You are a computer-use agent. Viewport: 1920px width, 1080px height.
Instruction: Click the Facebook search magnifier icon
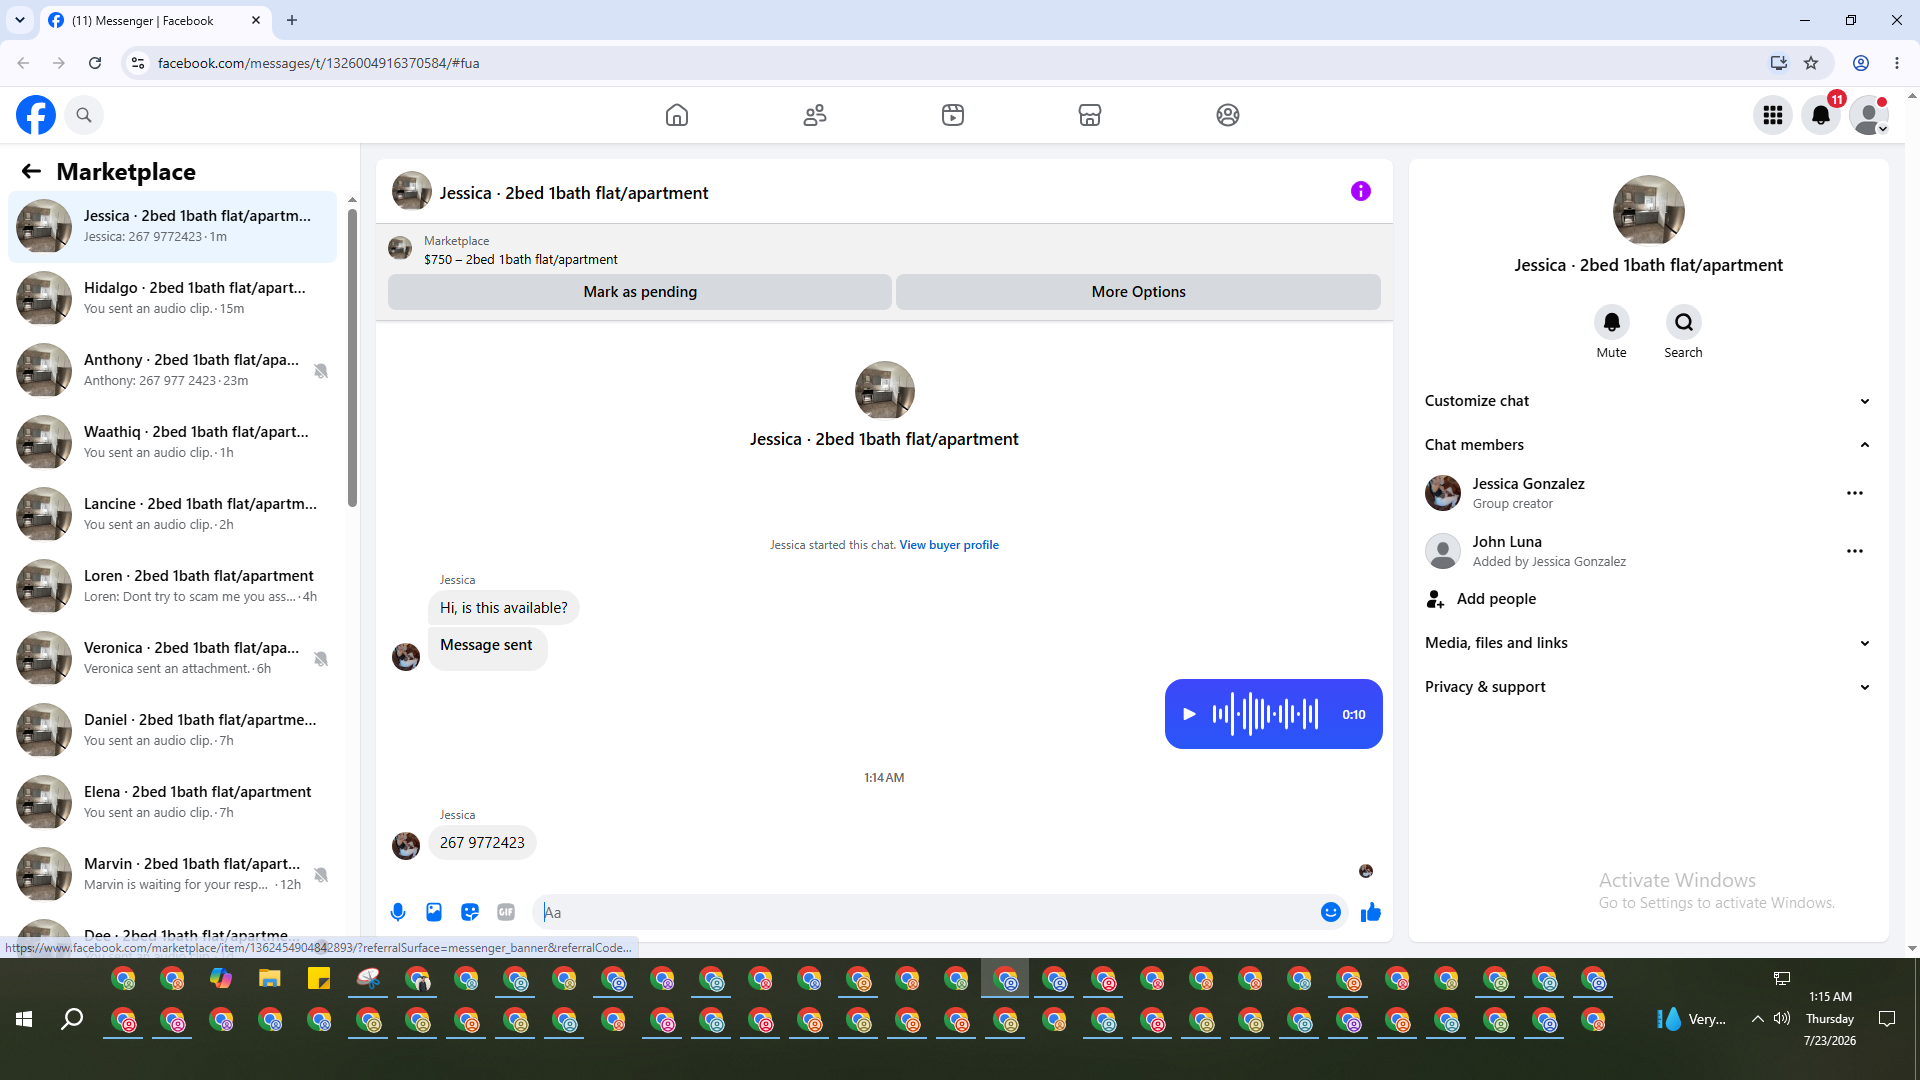click(x=84, y=115)
